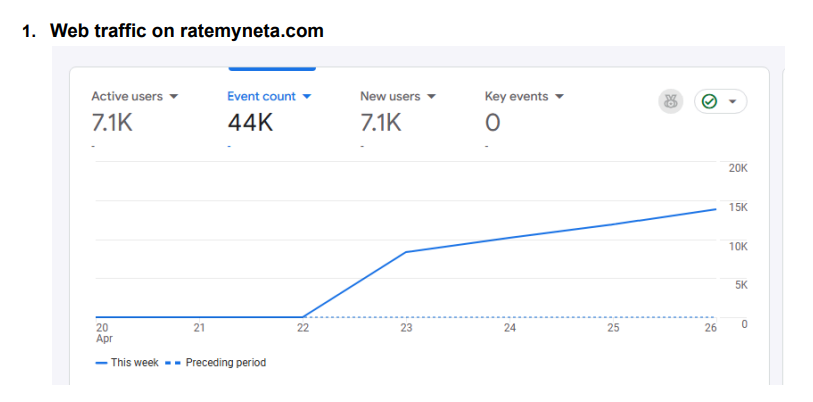Open dropdown arrow beside green checkmark
Image resolution: width=813 pixels, height=402 pixels.
732,102
